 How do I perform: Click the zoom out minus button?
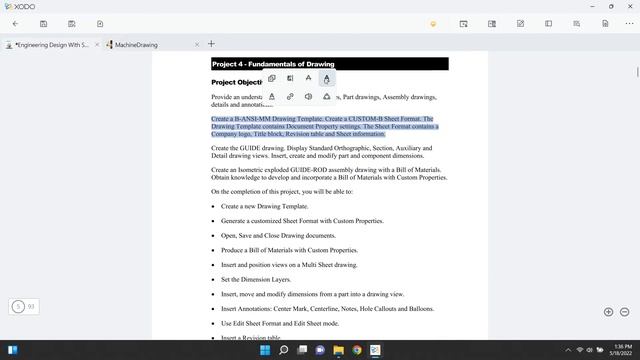click(624, 312)
